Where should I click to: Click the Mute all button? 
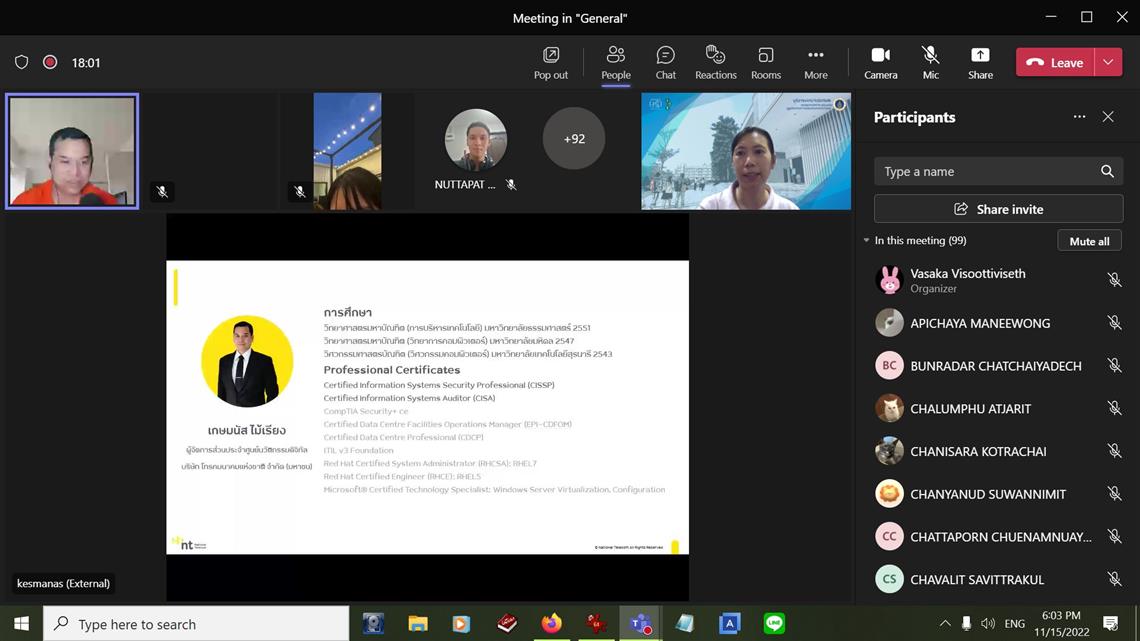click(1089, 241)
